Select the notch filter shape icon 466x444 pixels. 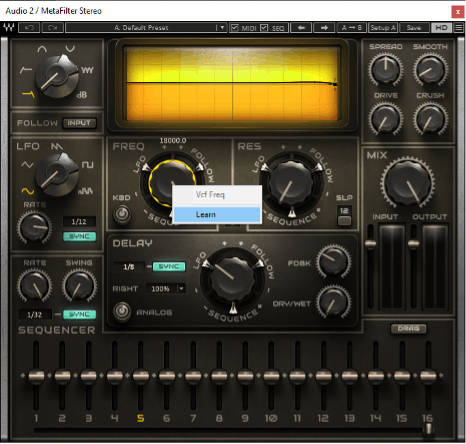[x=70, y=49]
